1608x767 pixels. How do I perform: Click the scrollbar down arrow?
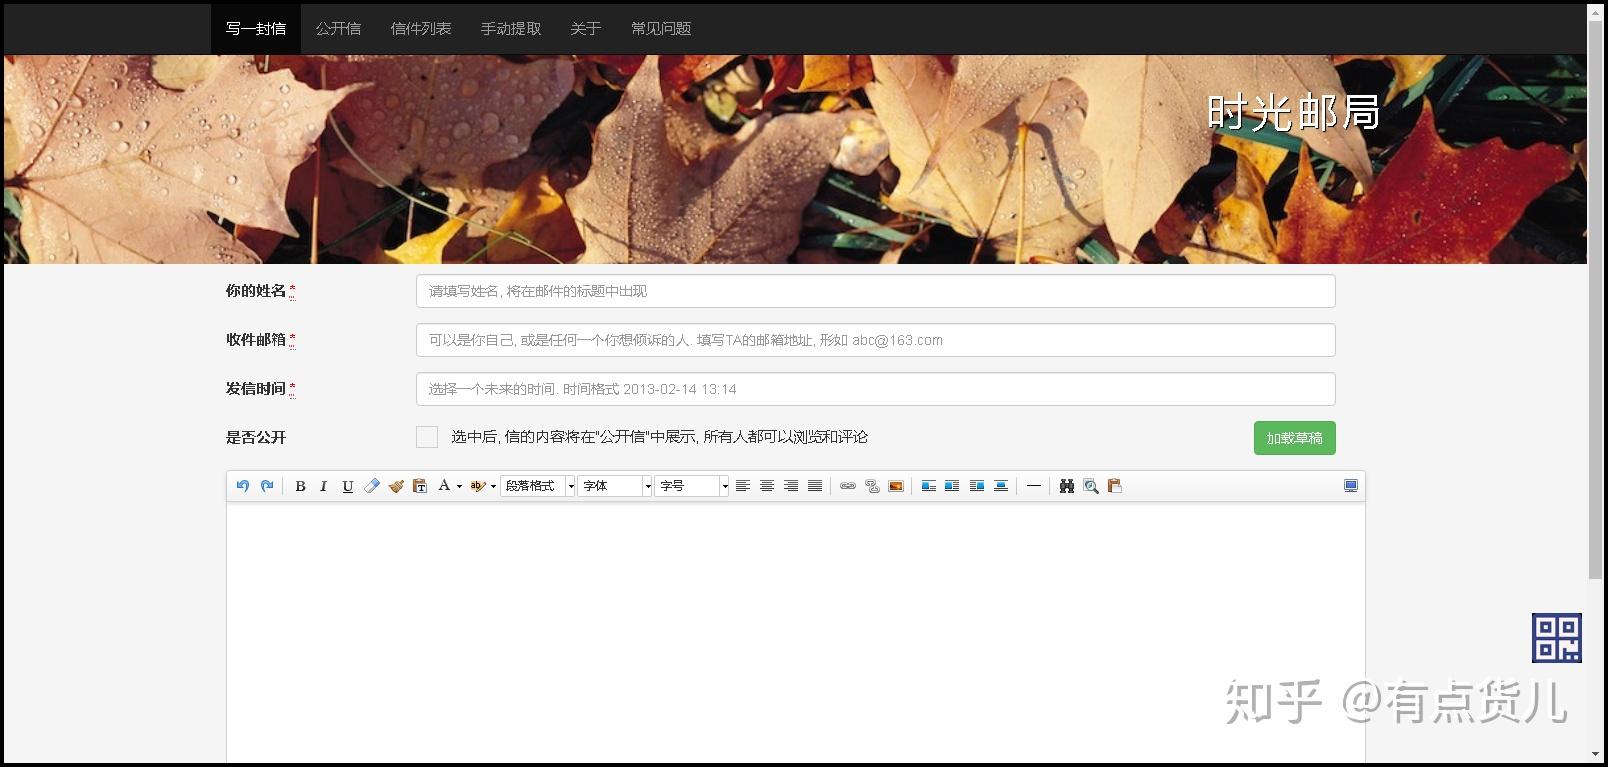coord(1595,754)
